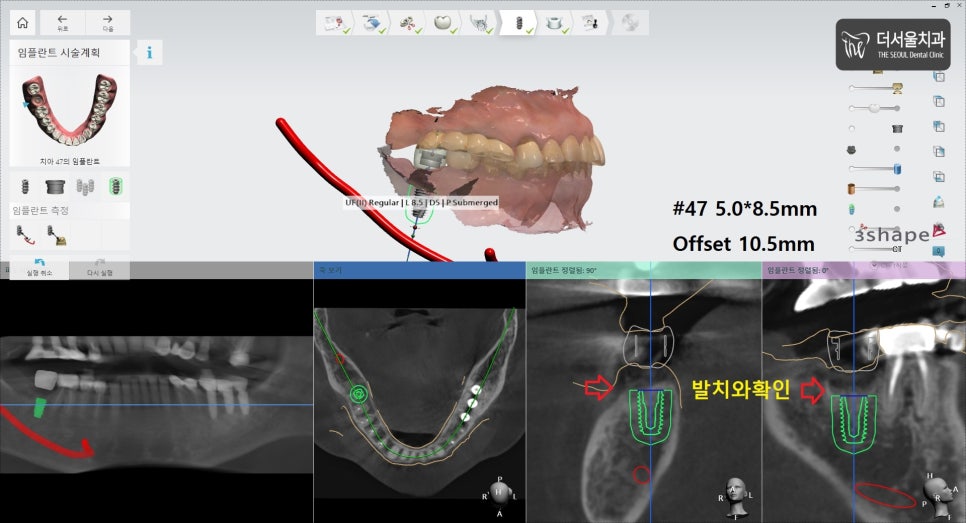Go to the approval stamp workflow step

(x=591, y=23)
